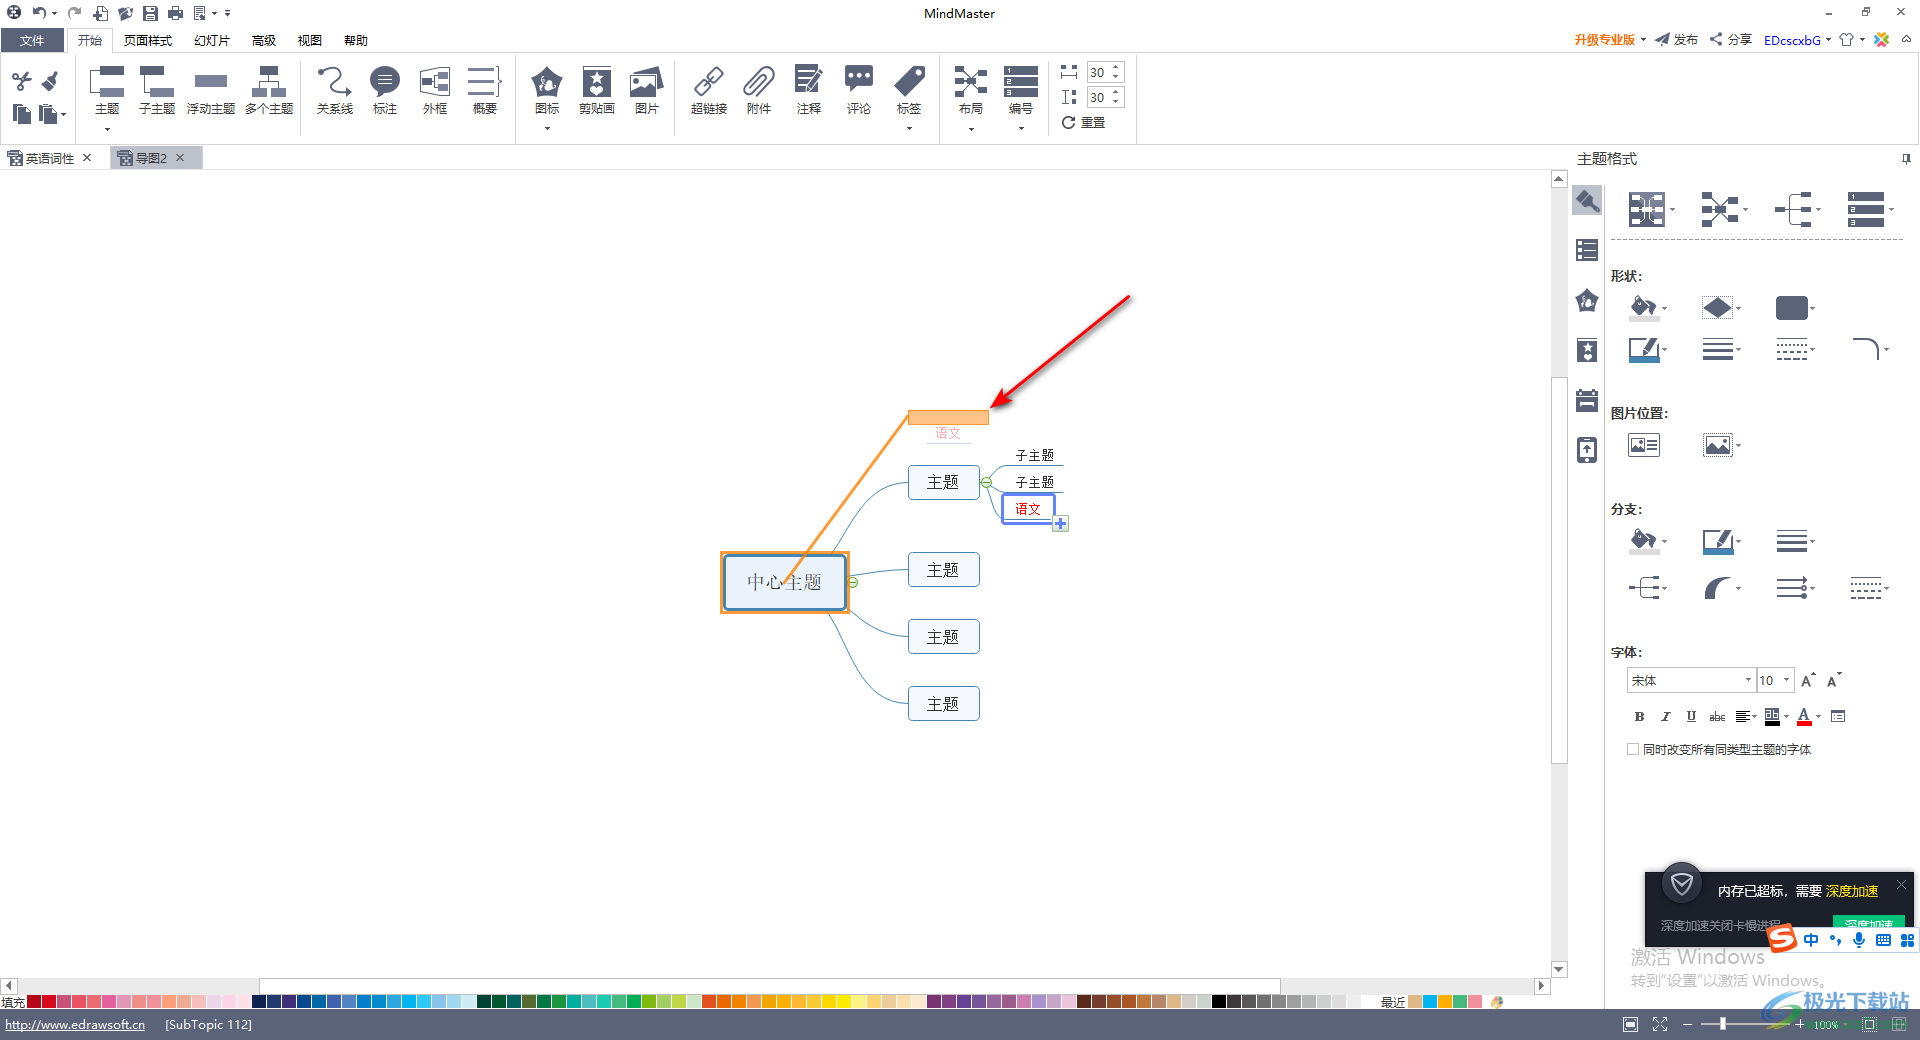Pick the black swatch in fill palette
The width and height of the screenshot is (1920, 1040).
pos(1219,1001)
